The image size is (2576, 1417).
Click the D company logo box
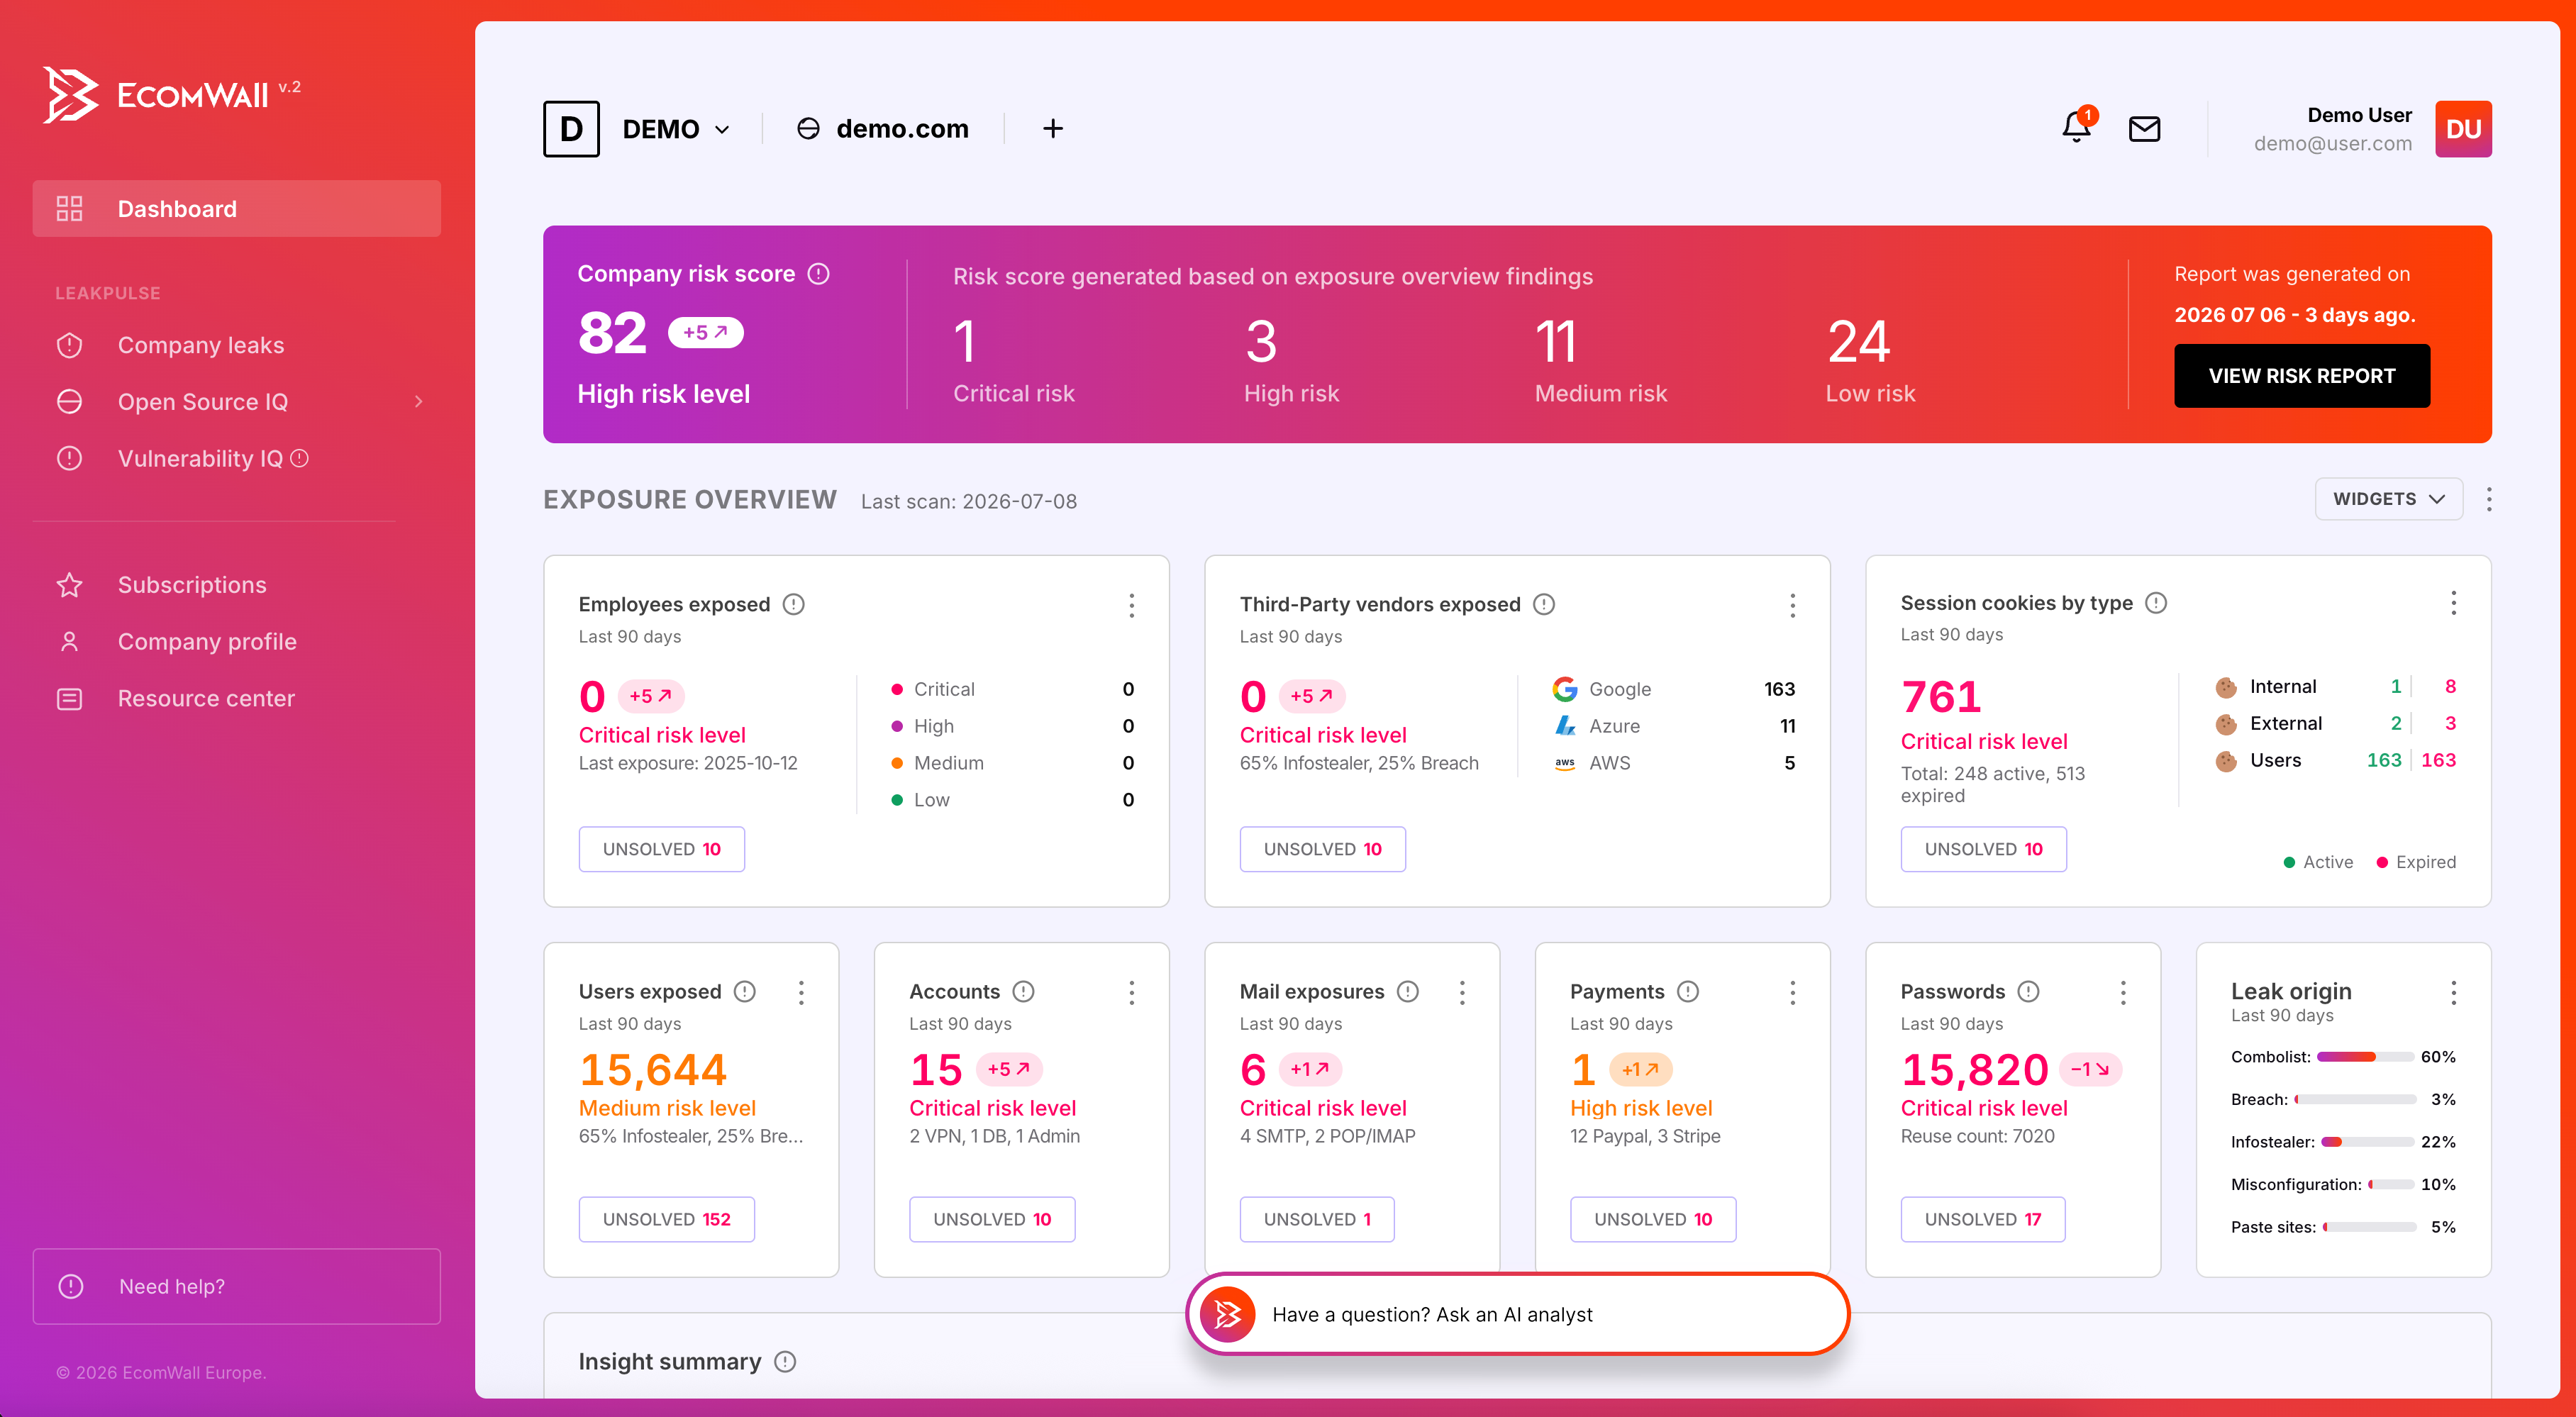[571, 129]
